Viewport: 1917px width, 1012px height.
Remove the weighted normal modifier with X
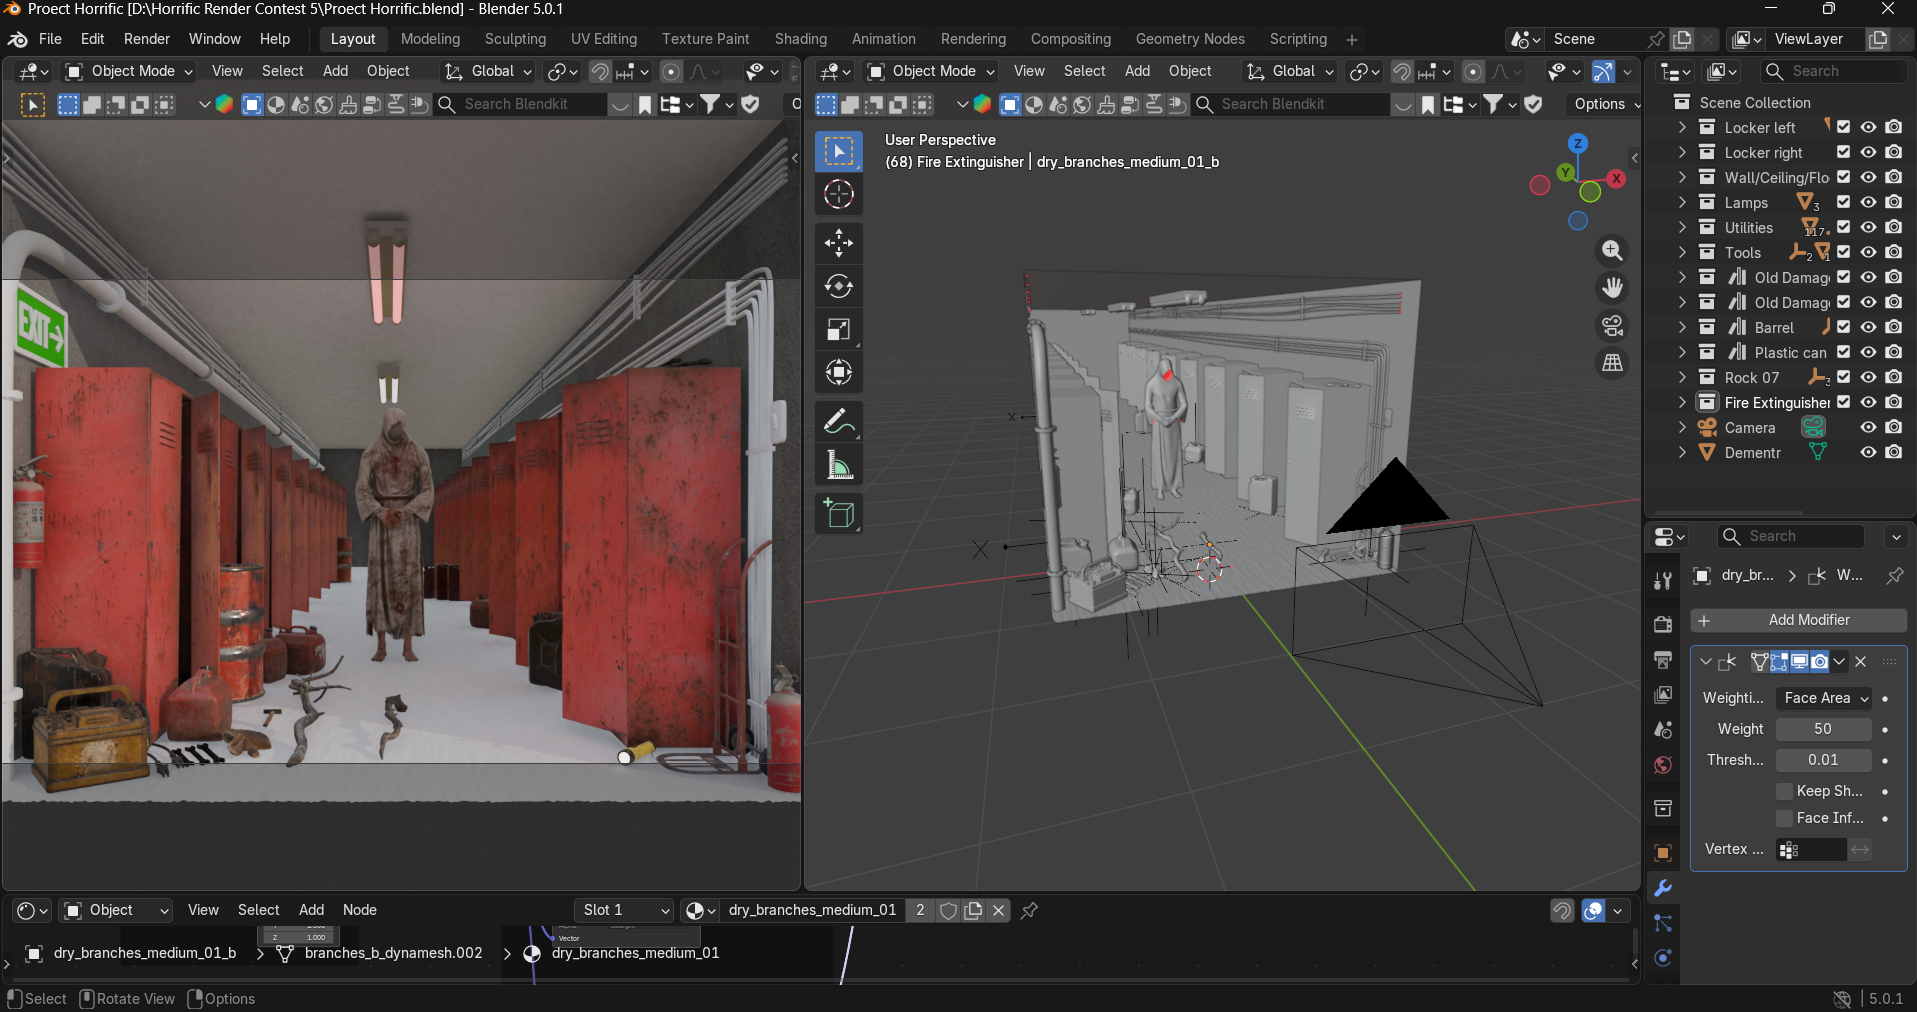pyautogui.click(x=1861, y=662)
